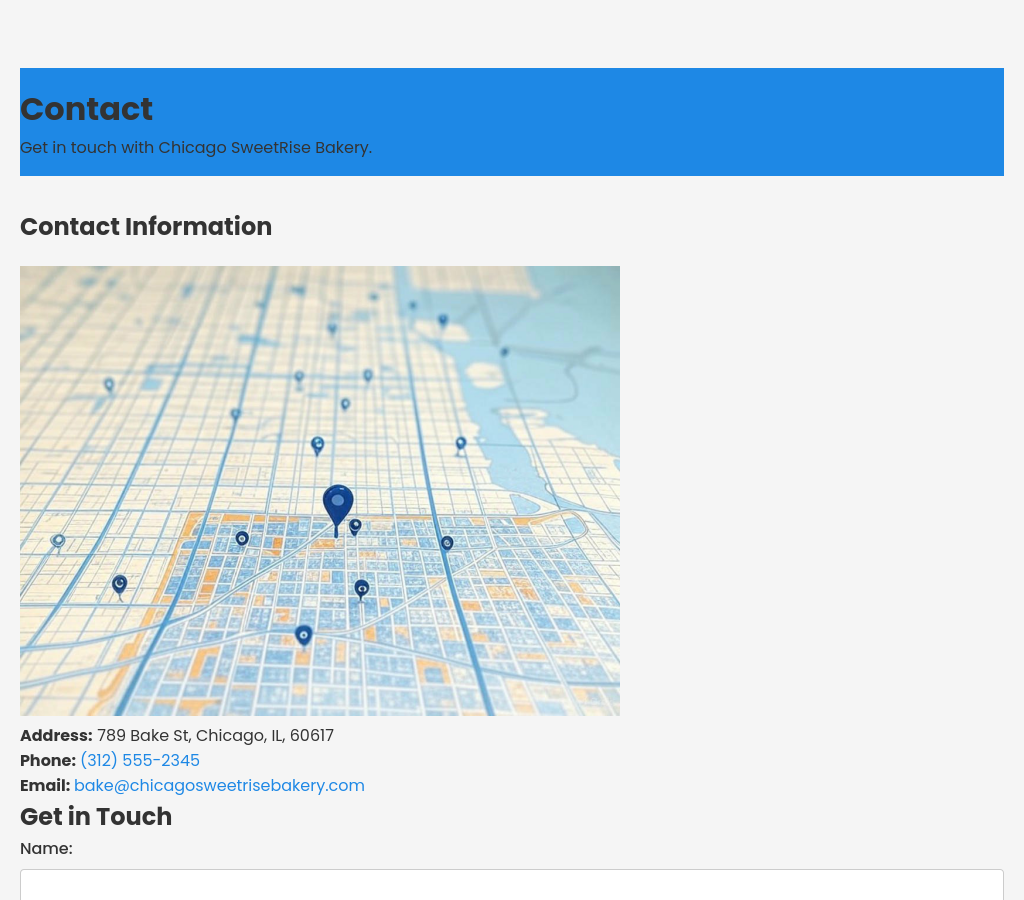Click the "Contact Information" section heading
1024x900 pixels.
click(146, 227)
